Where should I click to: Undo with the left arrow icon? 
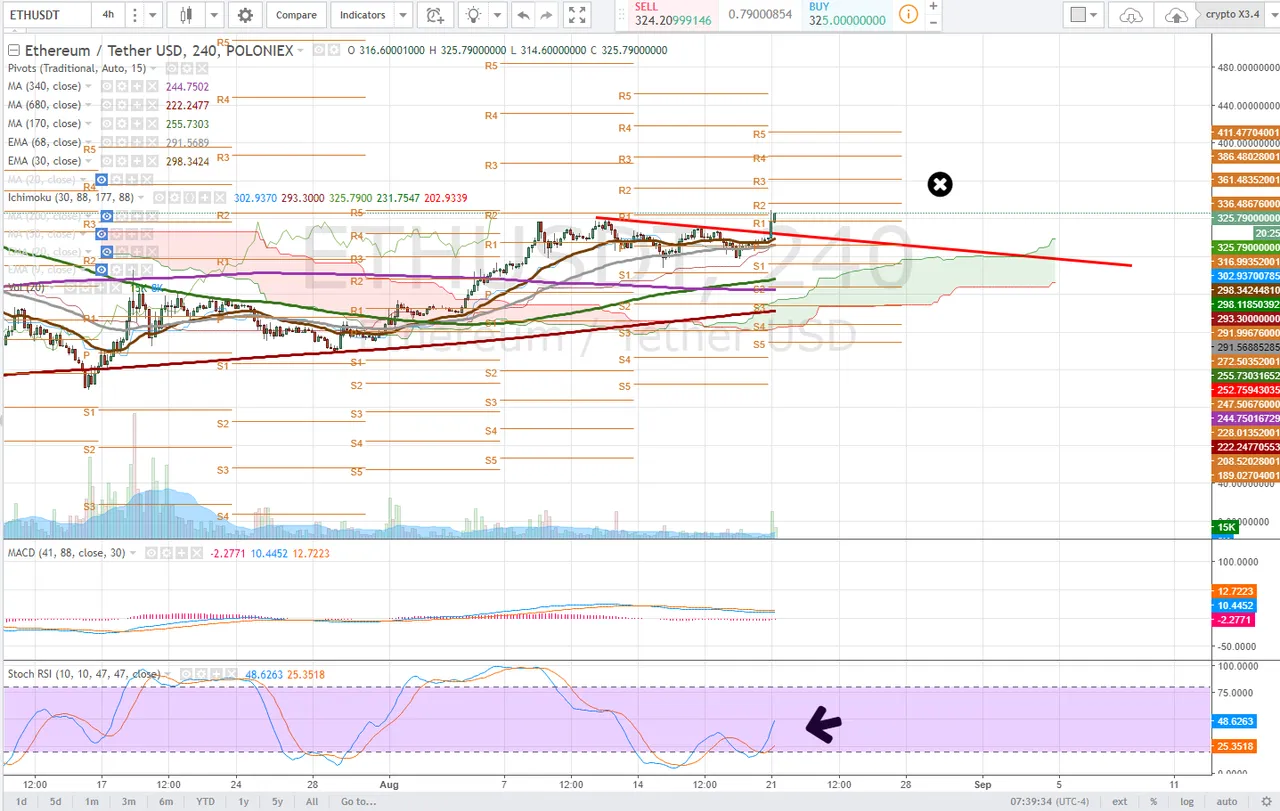pyautogui.click(x=523, y=15)
